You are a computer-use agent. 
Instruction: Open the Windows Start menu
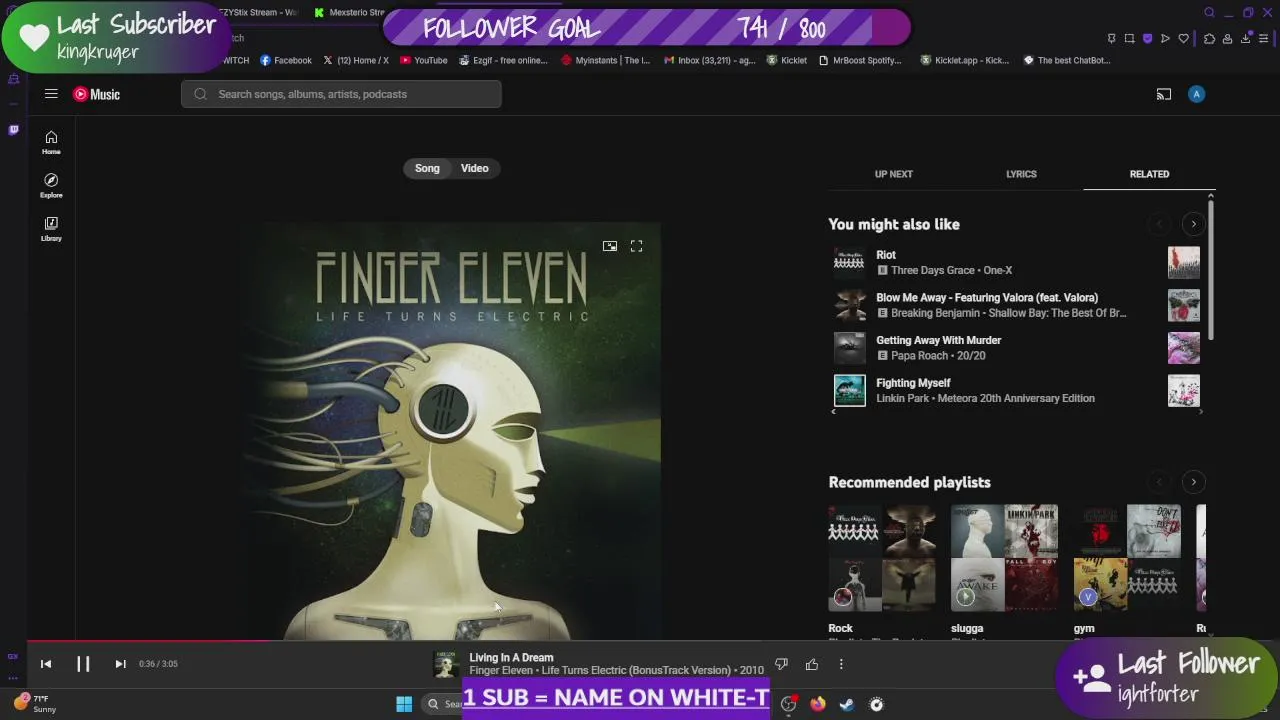404,704
